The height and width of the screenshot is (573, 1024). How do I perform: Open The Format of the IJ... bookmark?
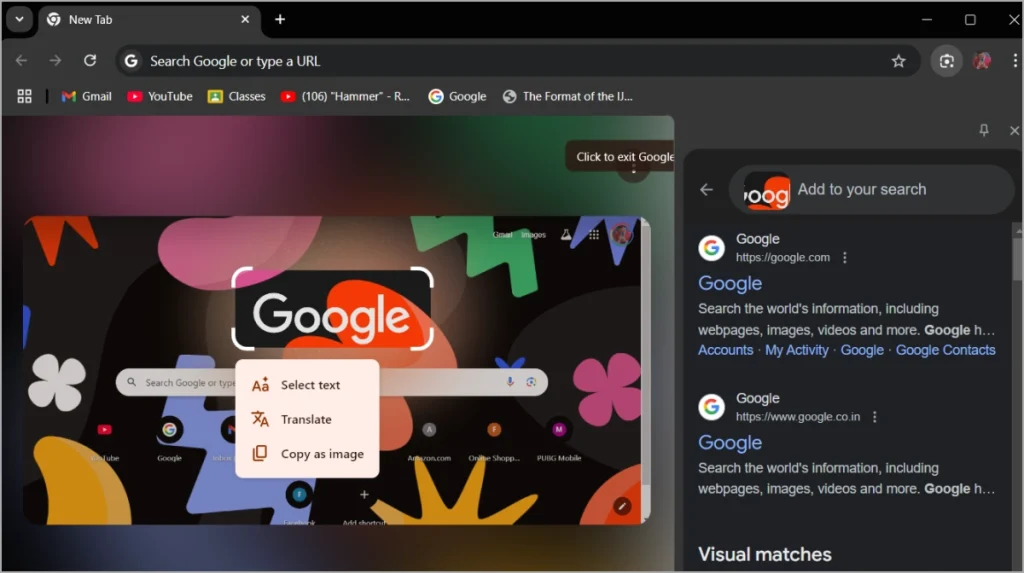pyautogui.click(x=568, y=96)
